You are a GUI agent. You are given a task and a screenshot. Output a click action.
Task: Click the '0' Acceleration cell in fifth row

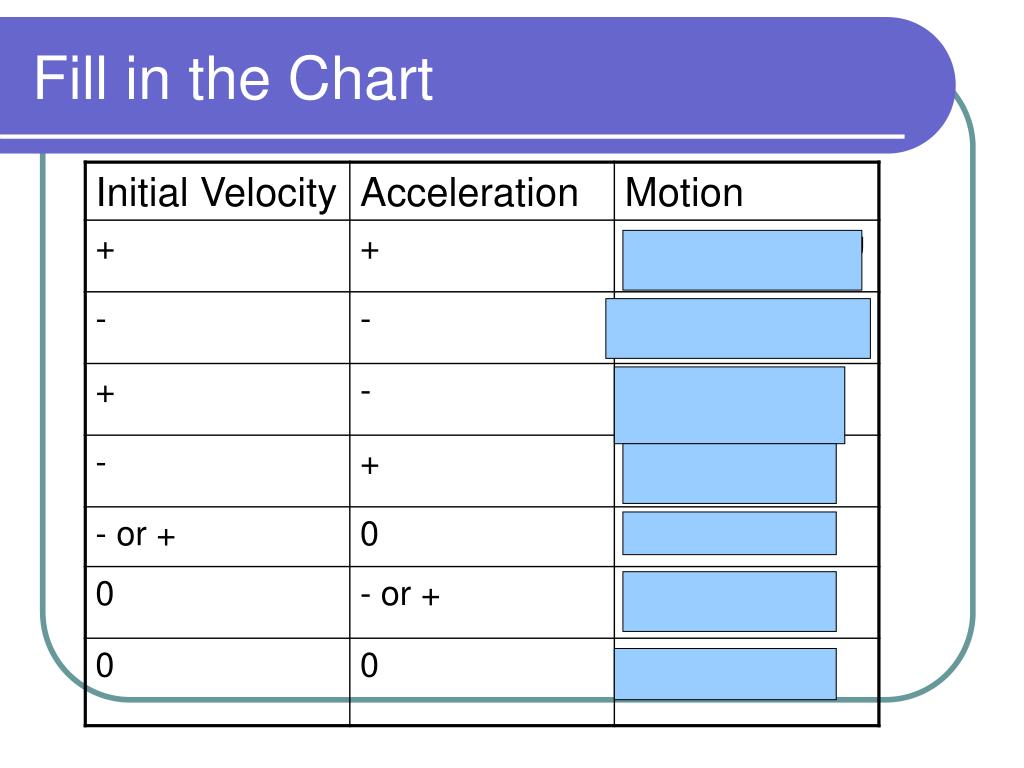coord(482,537)
